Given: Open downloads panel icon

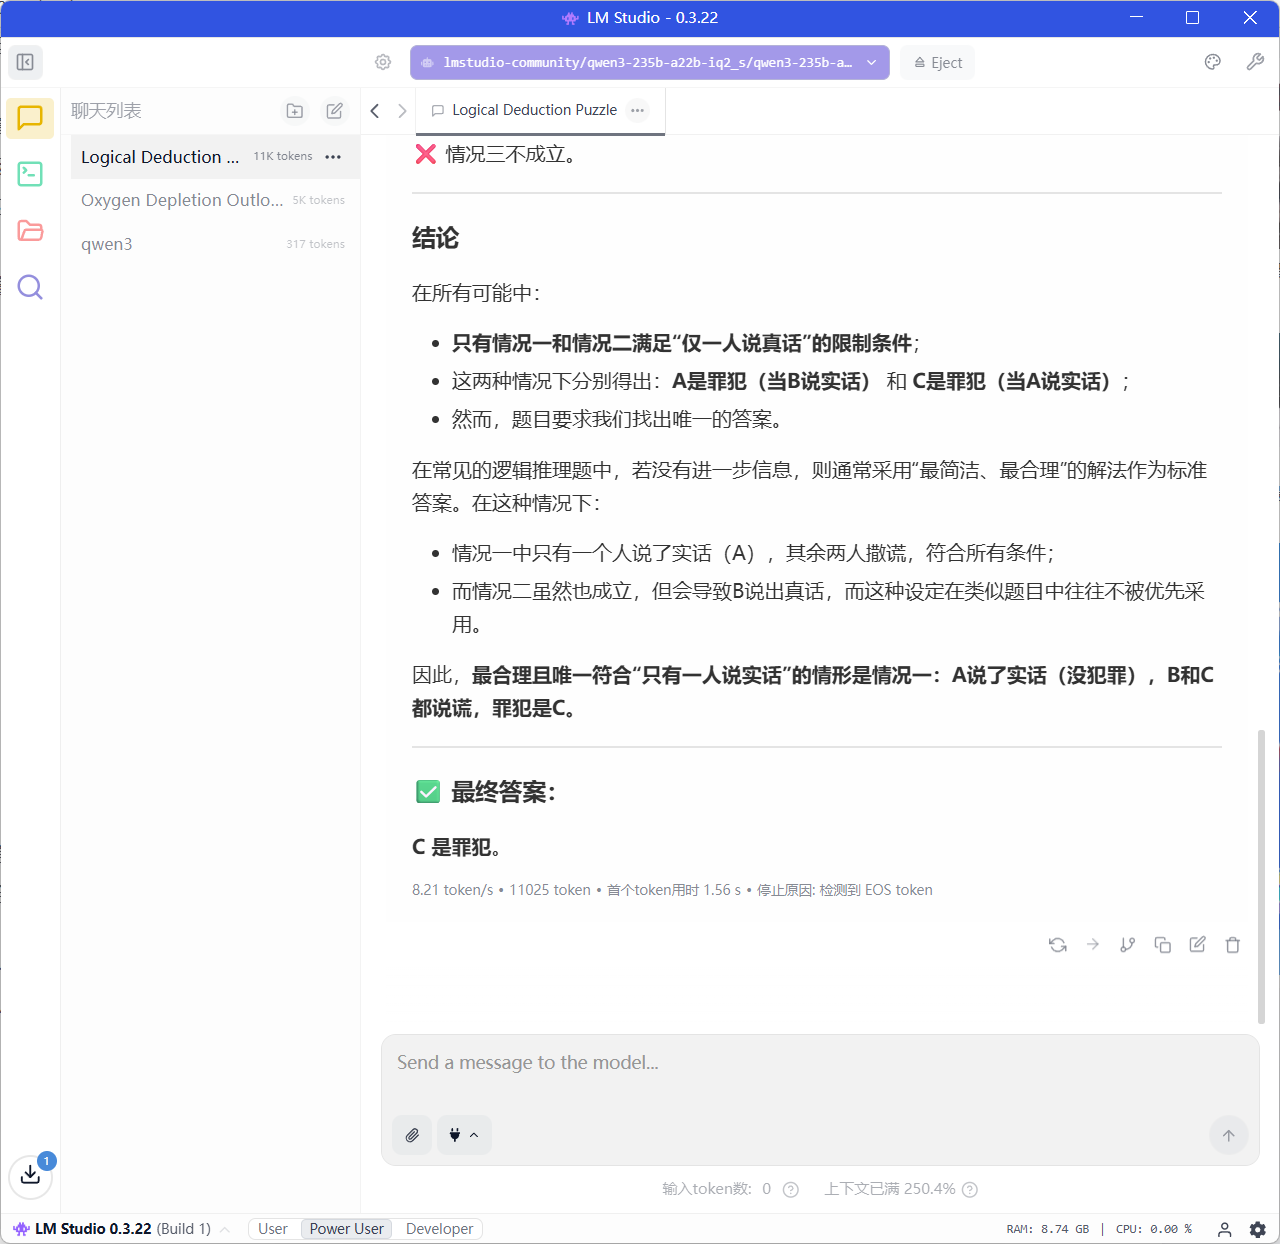Looking at the screenshot, I should pyautogui.click(x=30, y=1175).
